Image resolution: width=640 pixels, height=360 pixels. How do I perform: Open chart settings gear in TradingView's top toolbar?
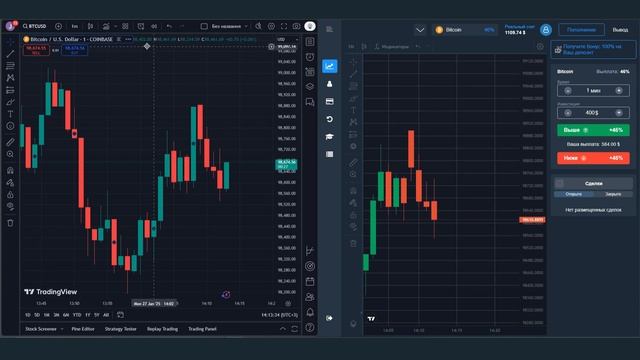(271, 26)
